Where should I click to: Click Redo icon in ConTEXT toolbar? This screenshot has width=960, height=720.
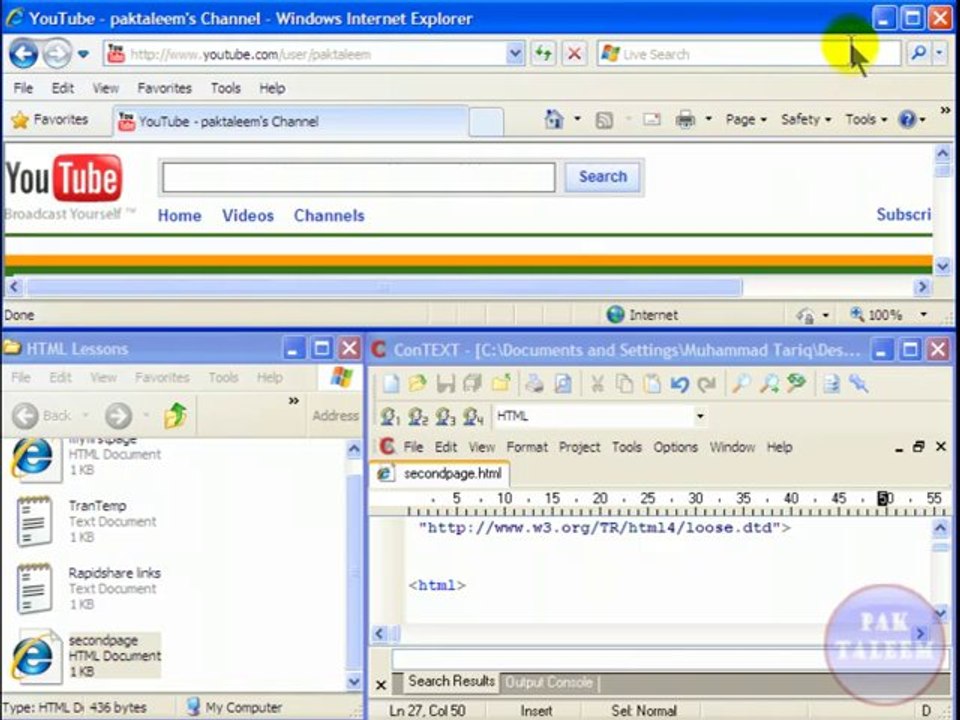click(707, 383)
